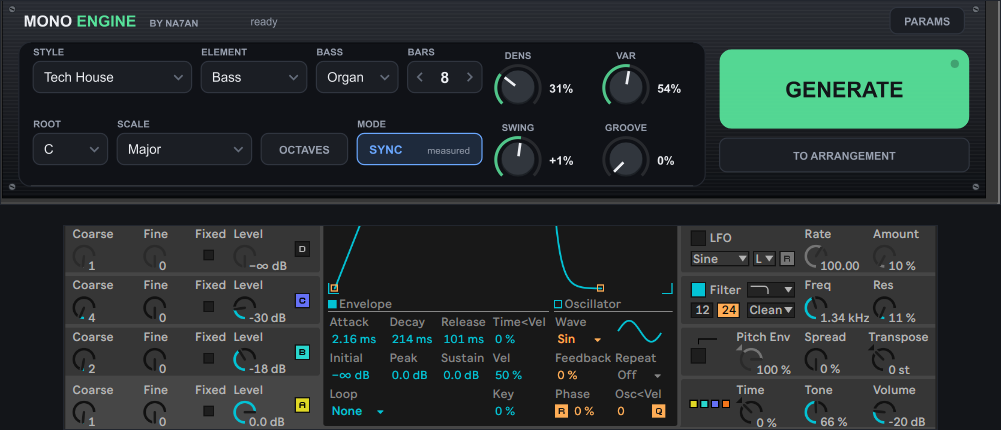Toggle the Osc<Vel quantize Q button
The height and width of the screenshot is (430, 1001).
coord(658,411)
